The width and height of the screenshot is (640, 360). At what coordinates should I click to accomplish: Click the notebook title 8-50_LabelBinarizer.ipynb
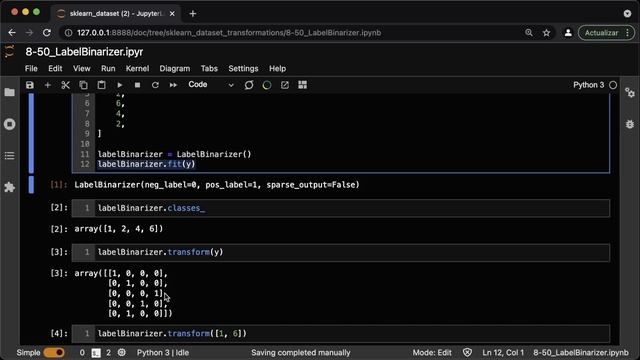click(84, 52)
